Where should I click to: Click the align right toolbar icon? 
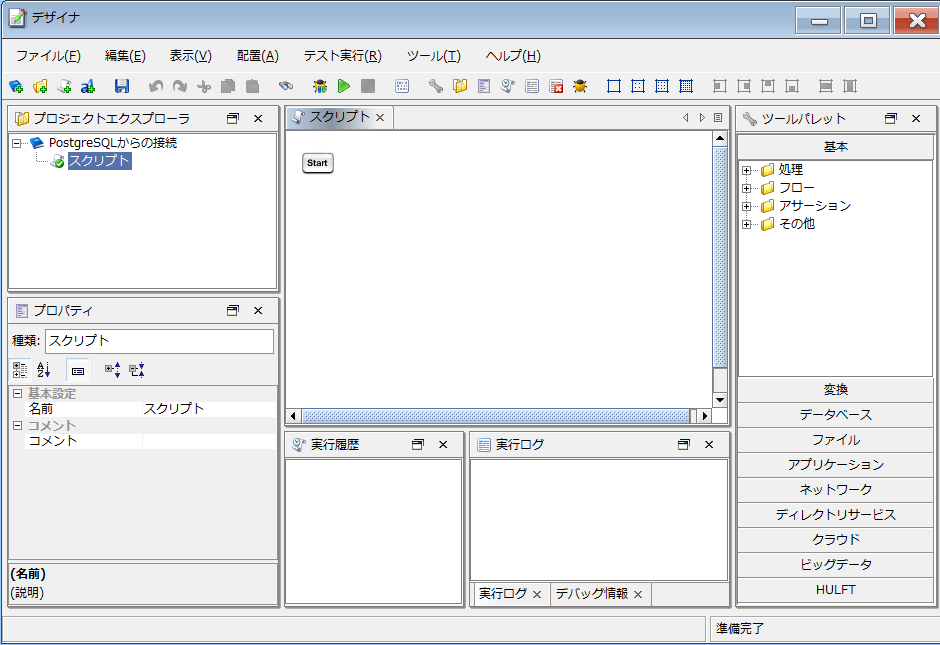[744, 86]
